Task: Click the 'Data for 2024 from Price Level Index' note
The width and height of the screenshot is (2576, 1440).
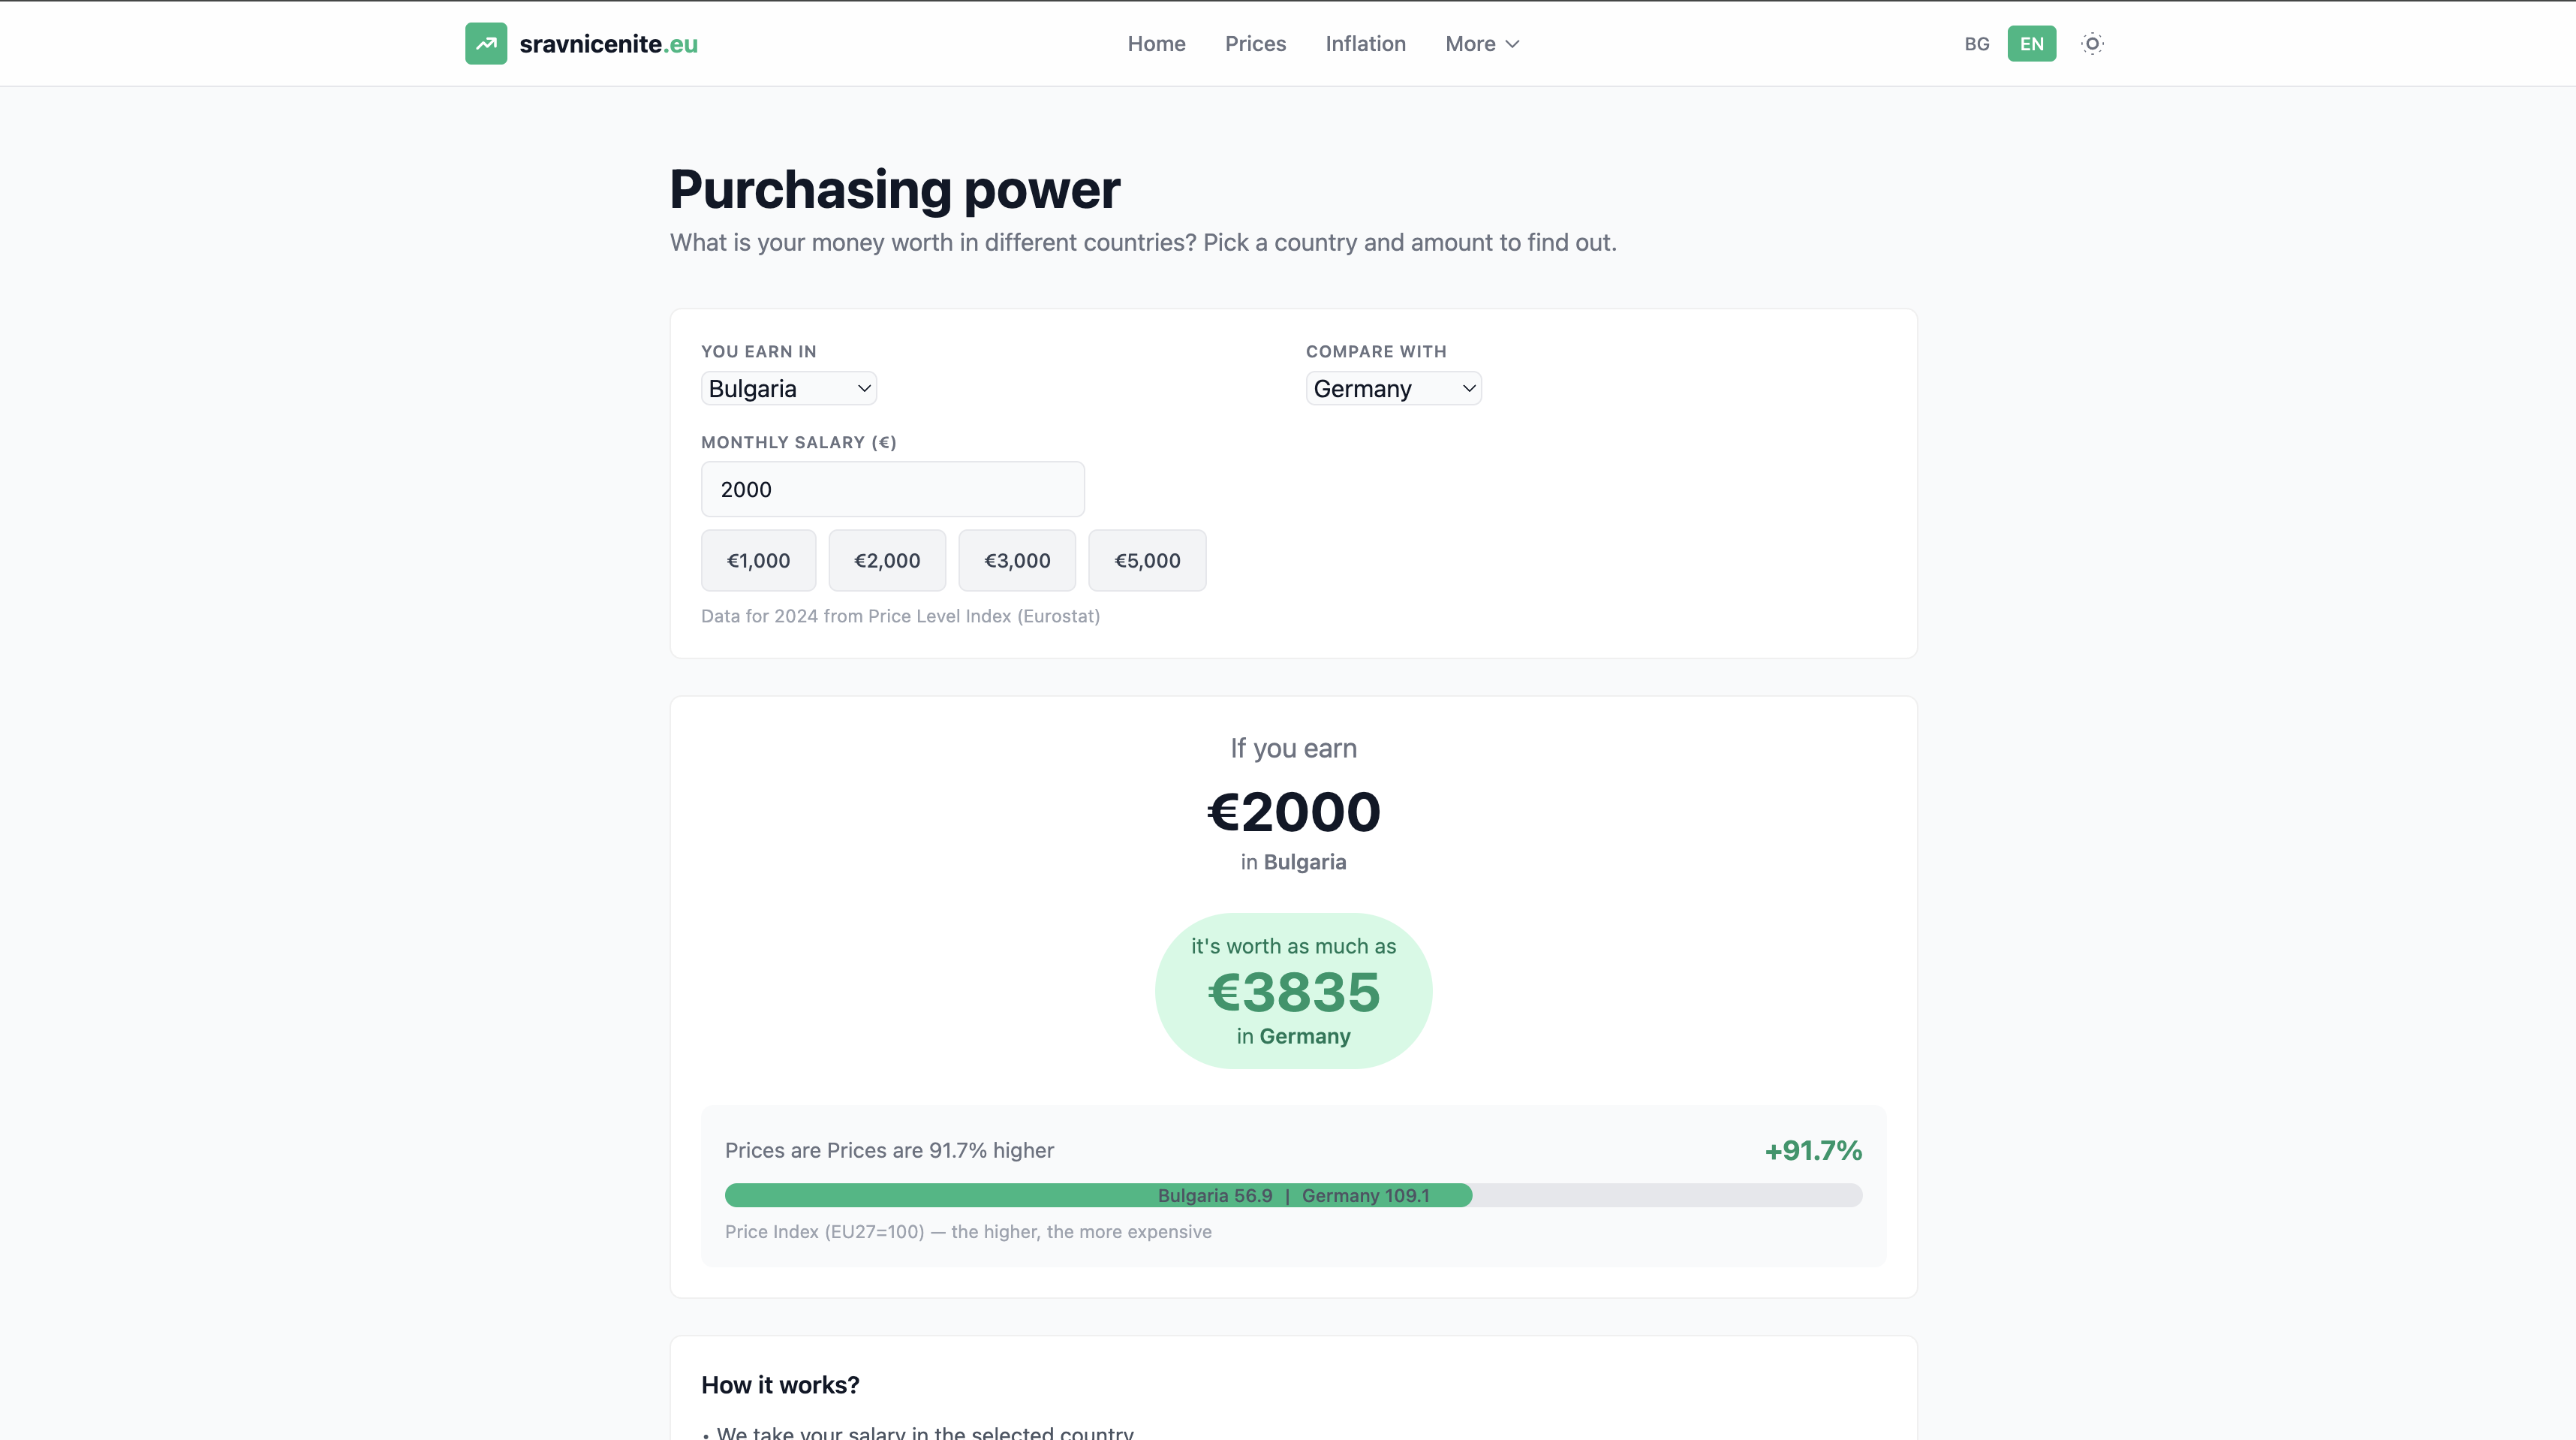Action: point(900,616)
